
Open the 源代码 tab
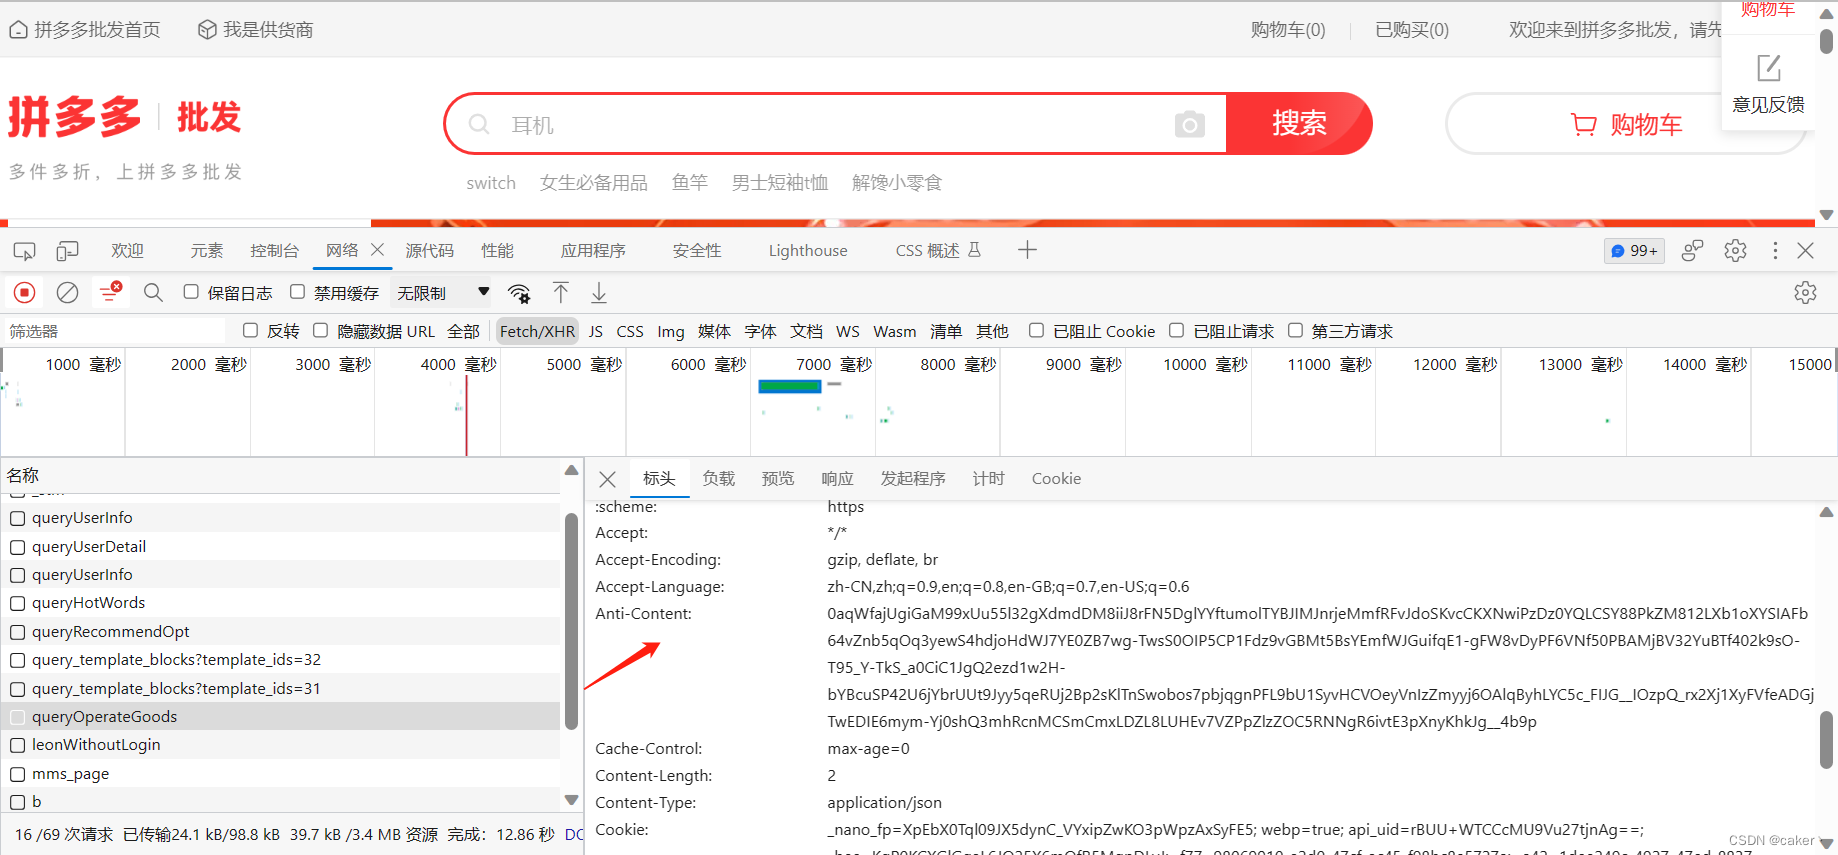coord(430,250)
